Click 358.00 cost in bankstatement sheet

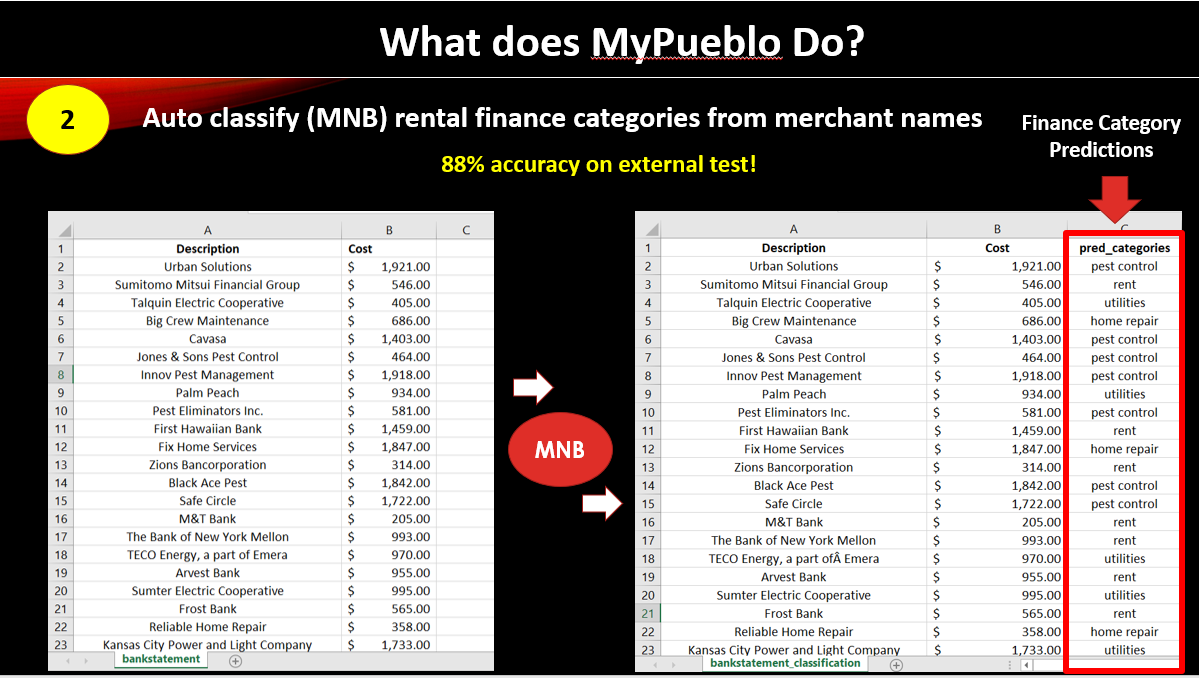[388, 627]
